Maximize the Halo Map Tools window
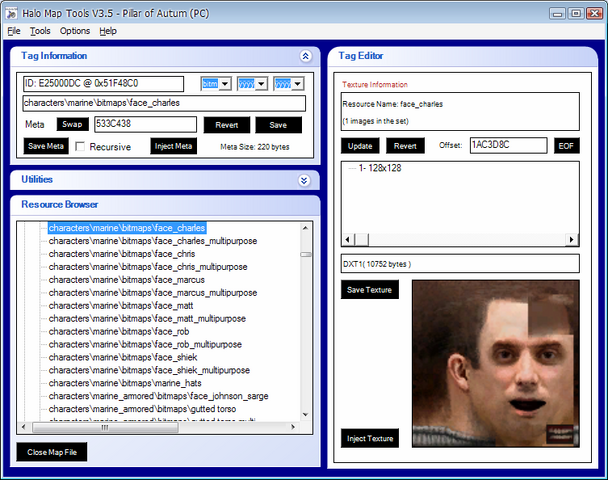Image resolution: width=608 pixels, height=480 pixels. point(576,14)
